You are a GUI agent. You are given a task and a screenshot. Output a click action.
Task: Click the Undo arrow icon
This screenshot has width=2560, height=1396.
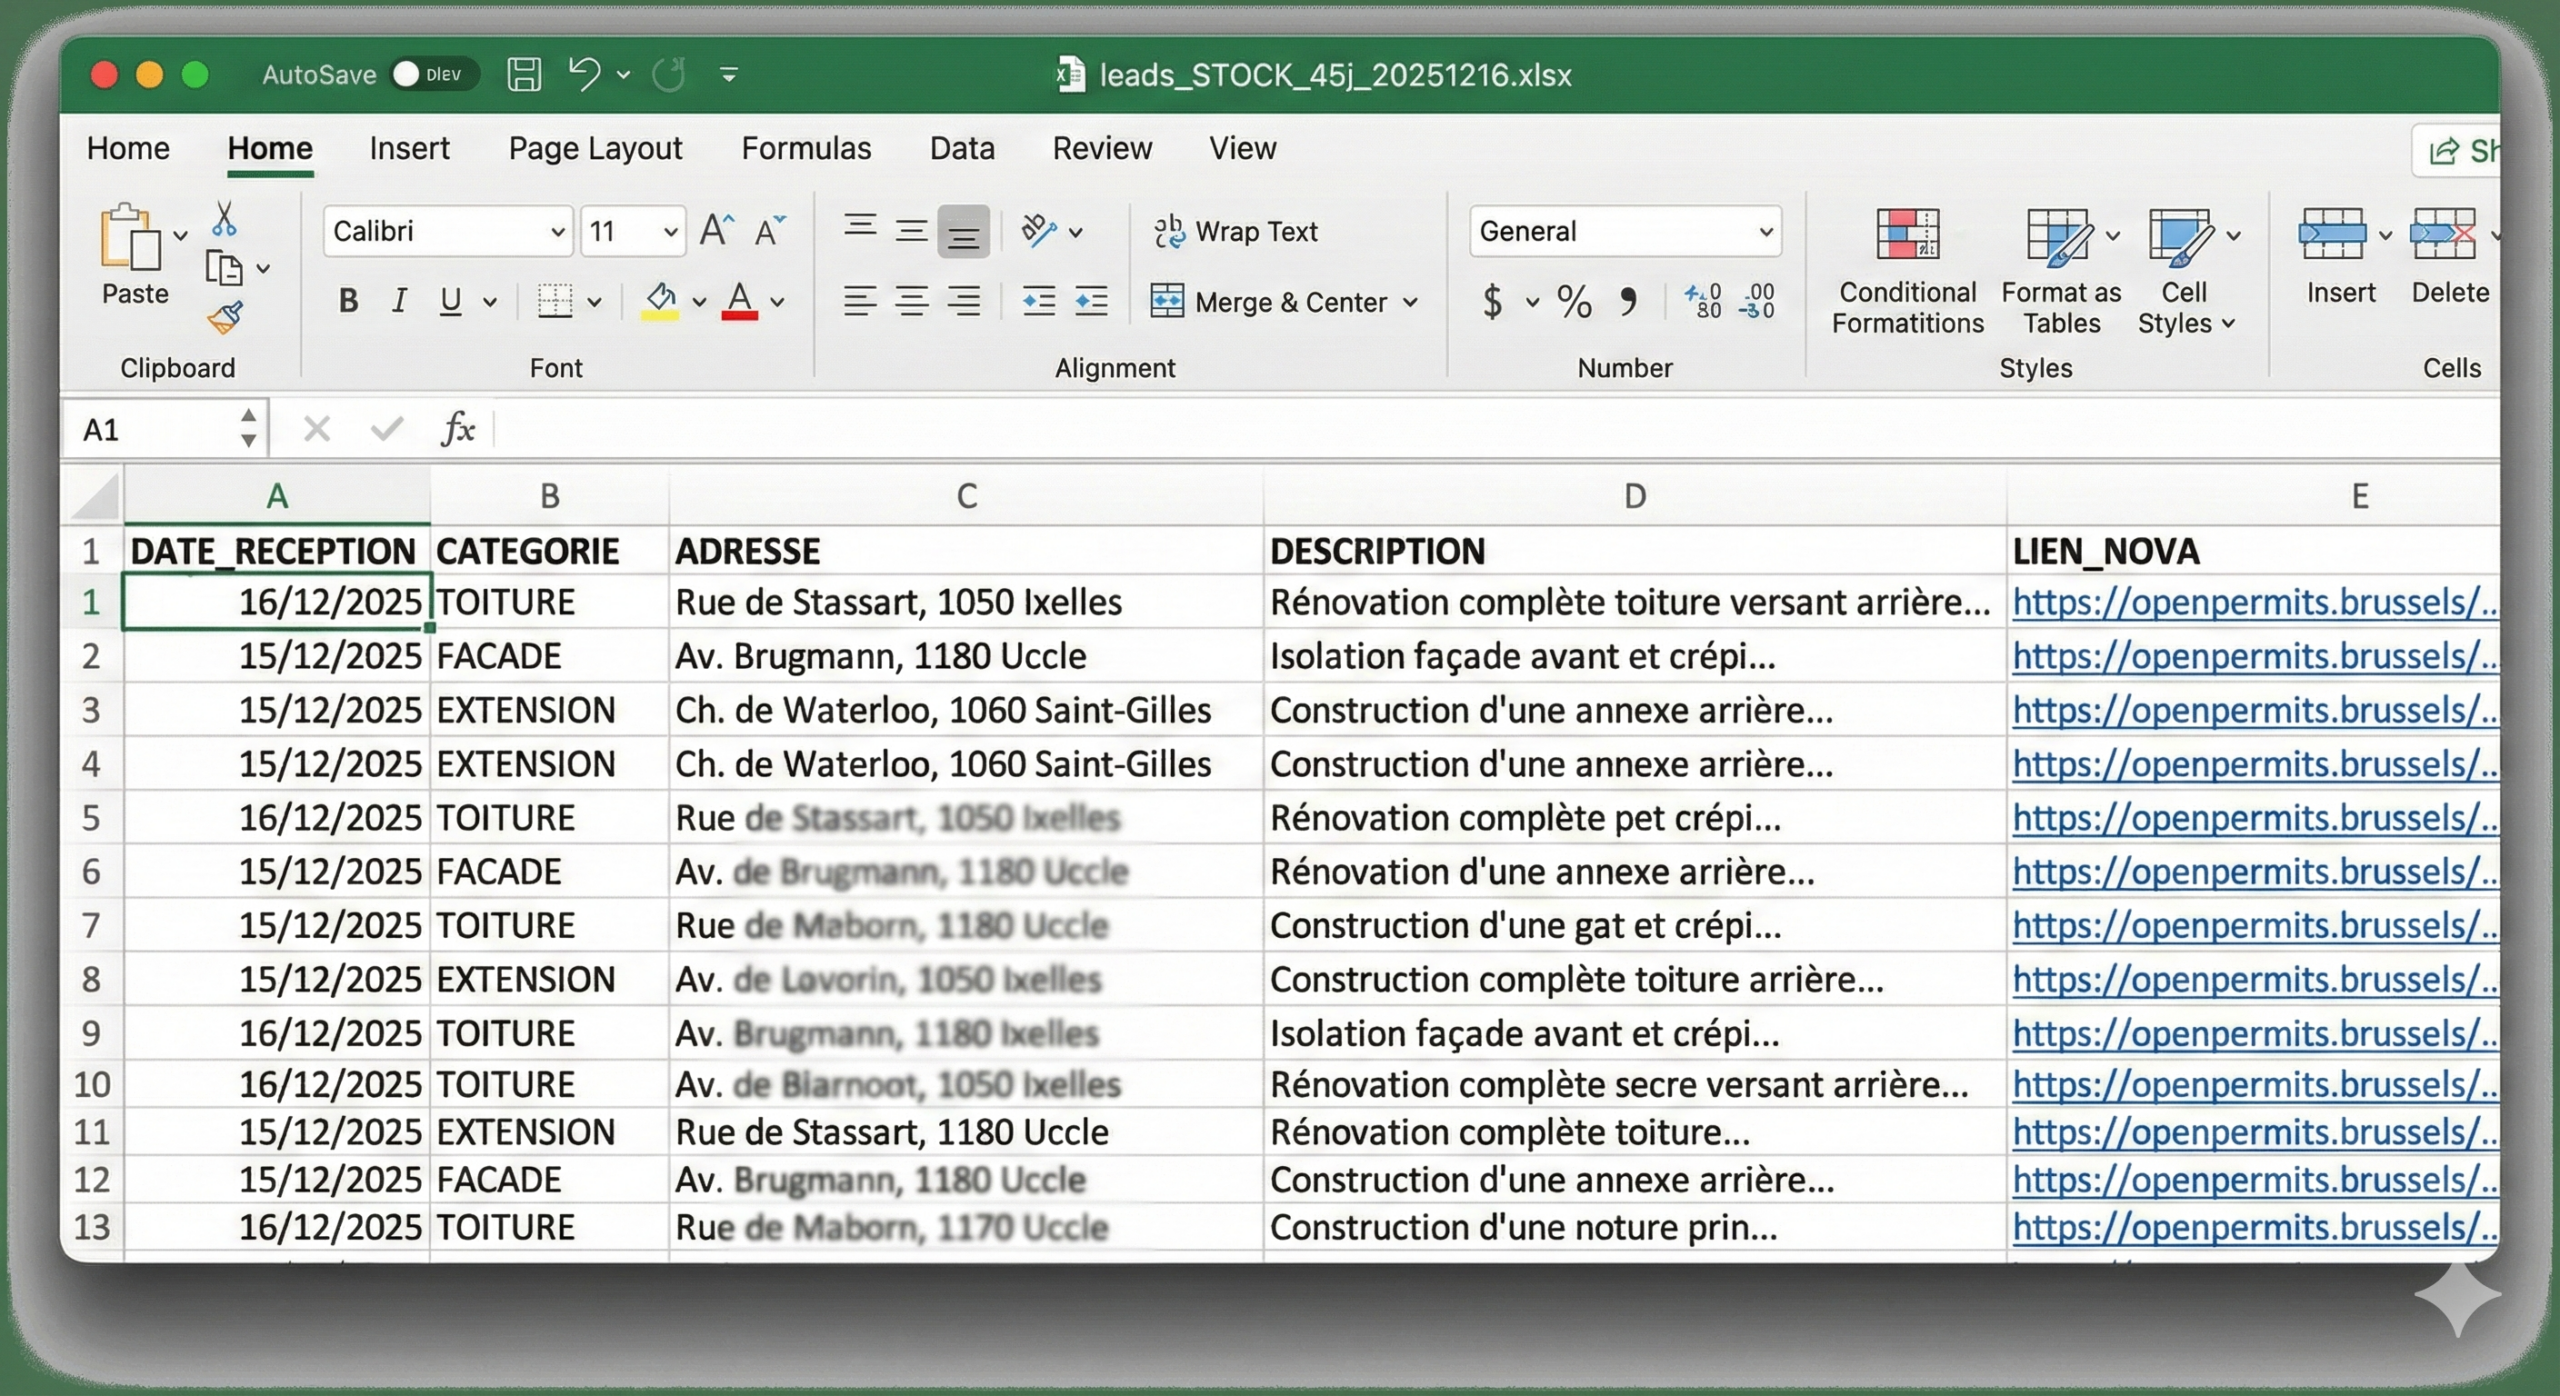[x=584, y=74]
